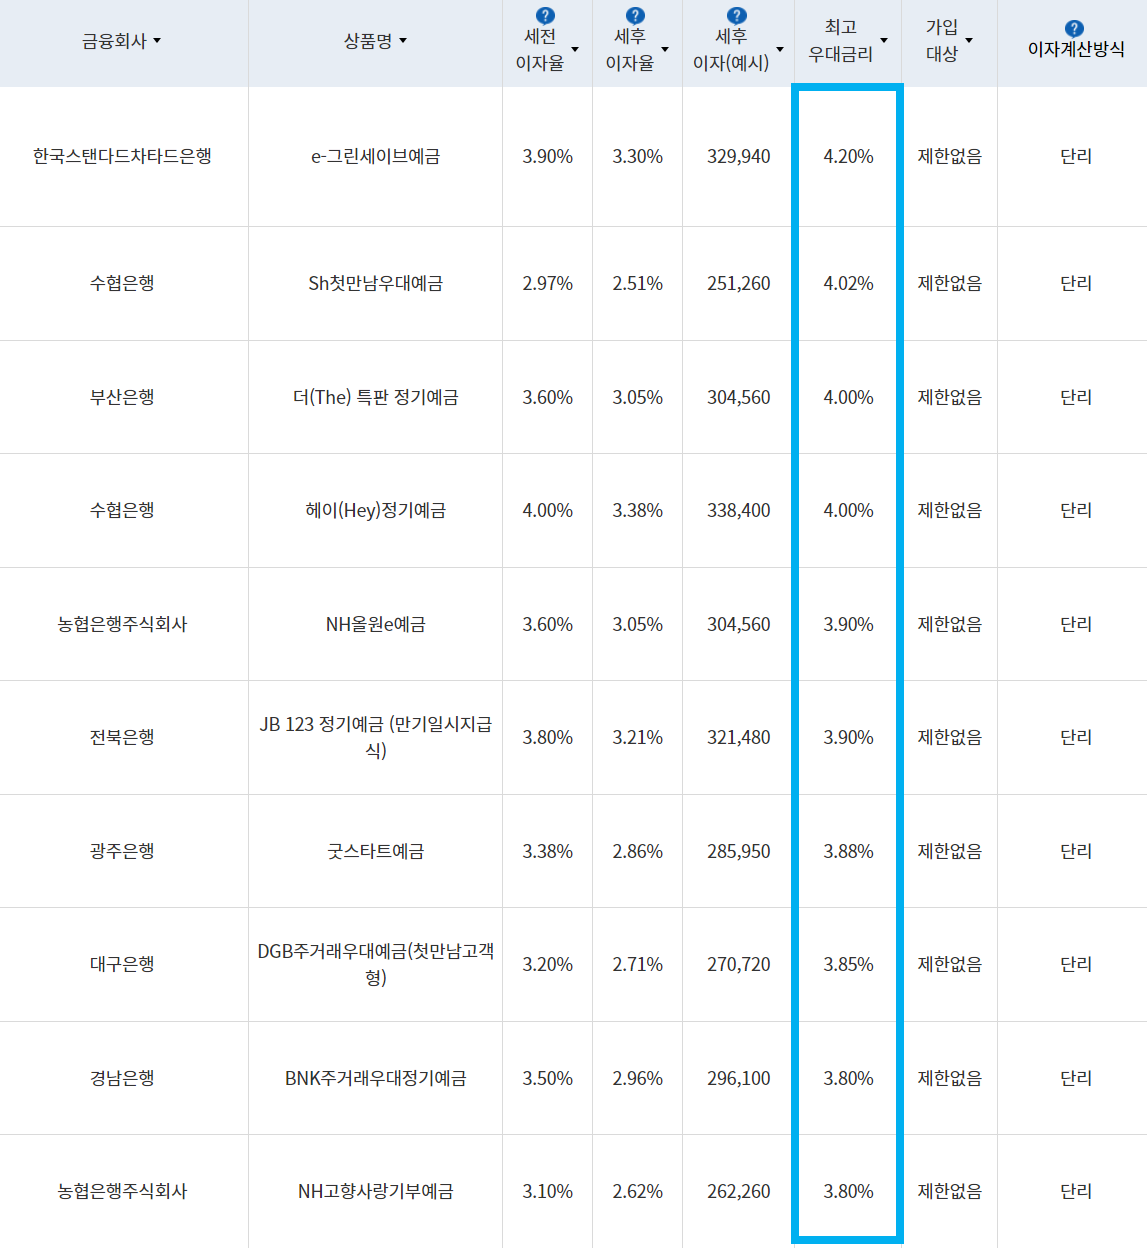Click 광주은행 company cell
This screenshot has height=1248, width=1147.
click(122, 851)
